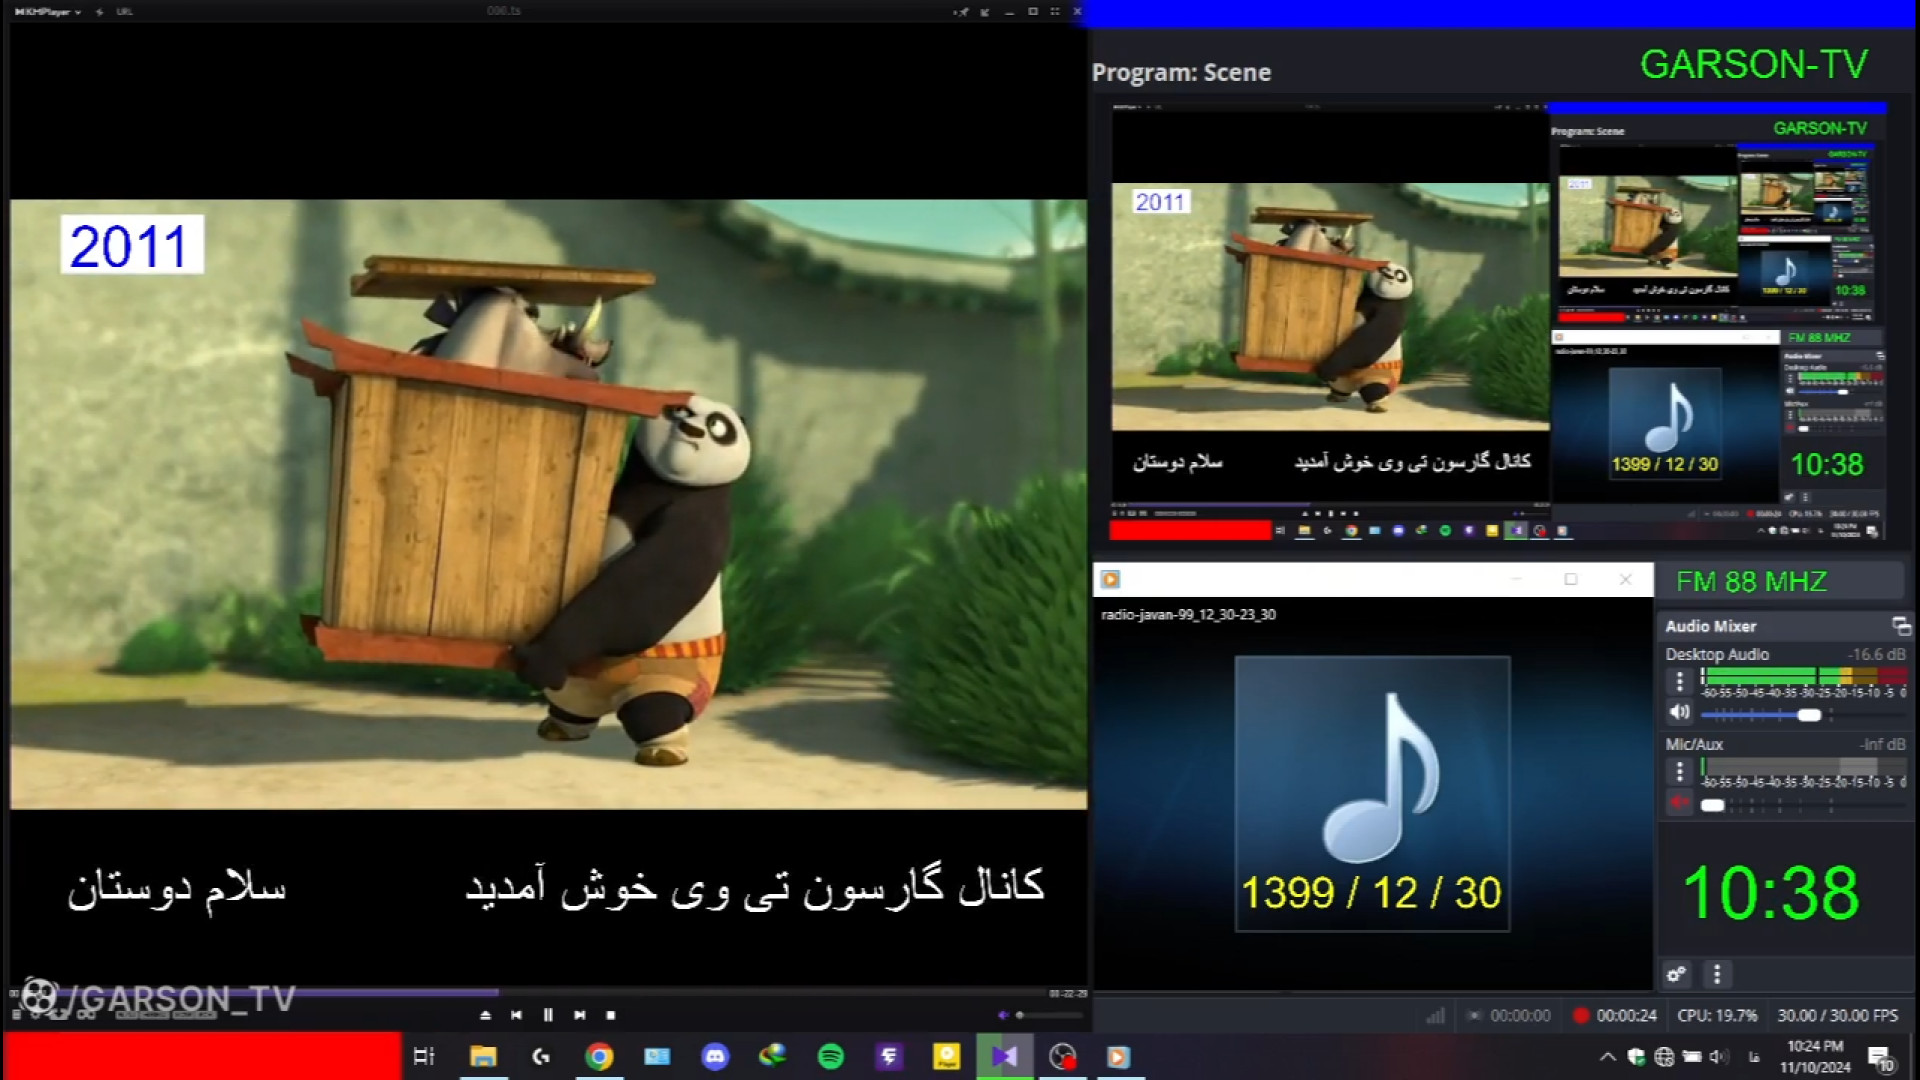
Task: Mute the Desktop Audio speaker icon
Action: [1679, 713]
